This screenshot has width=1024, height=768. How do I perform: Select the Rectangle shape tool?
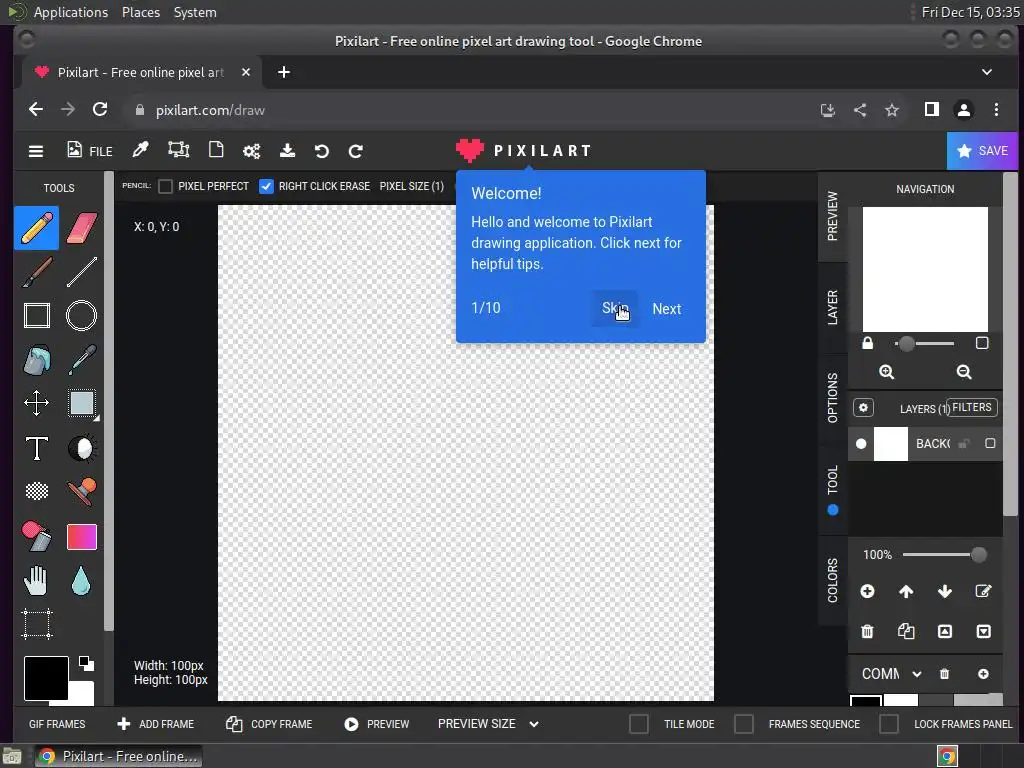pyautogui.click(x=37, y=315)
